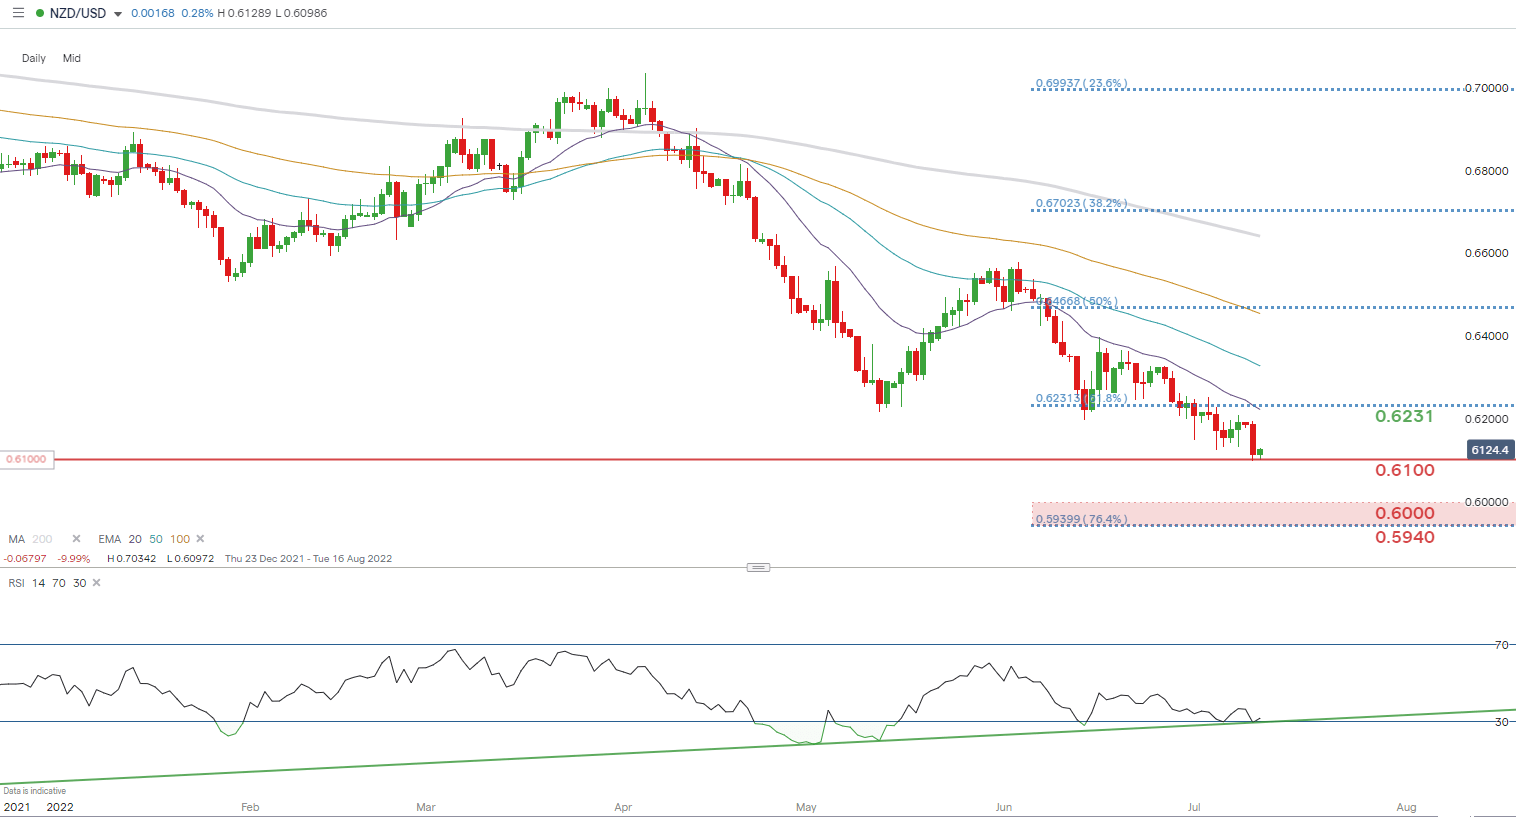Select the EMA 50 period setting
This screenshot has width=1516, height=817.
click(x=156, y=539)
